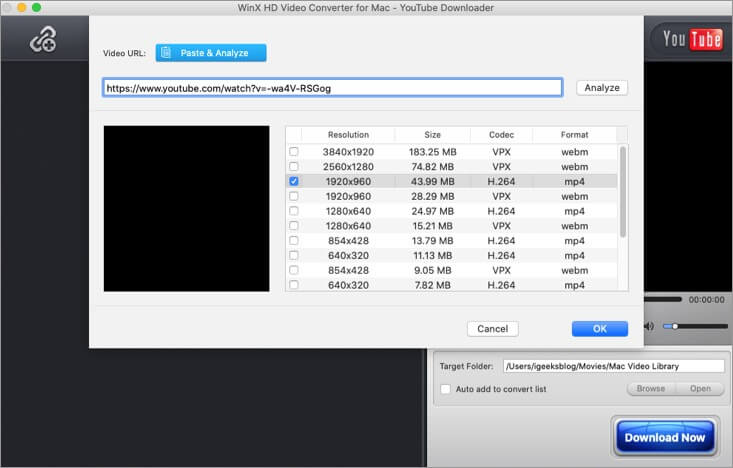
Task: Click the Analyze button
Action: 602,88
